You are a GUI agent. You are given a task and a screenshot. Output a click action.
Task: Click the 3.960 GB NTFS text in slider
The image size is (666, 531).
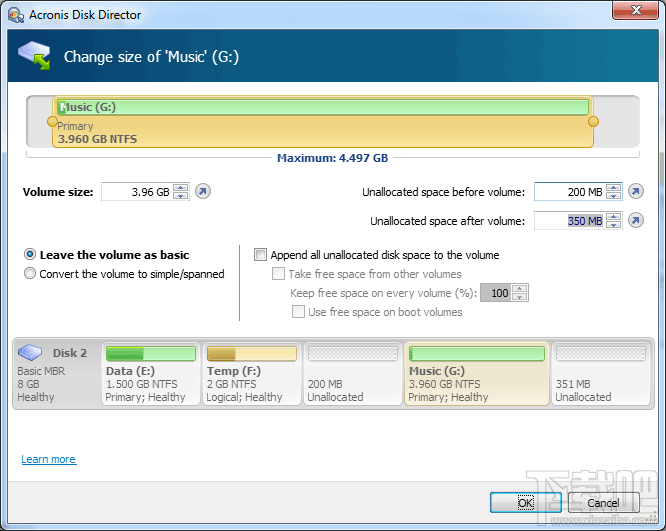pos(98,139)
